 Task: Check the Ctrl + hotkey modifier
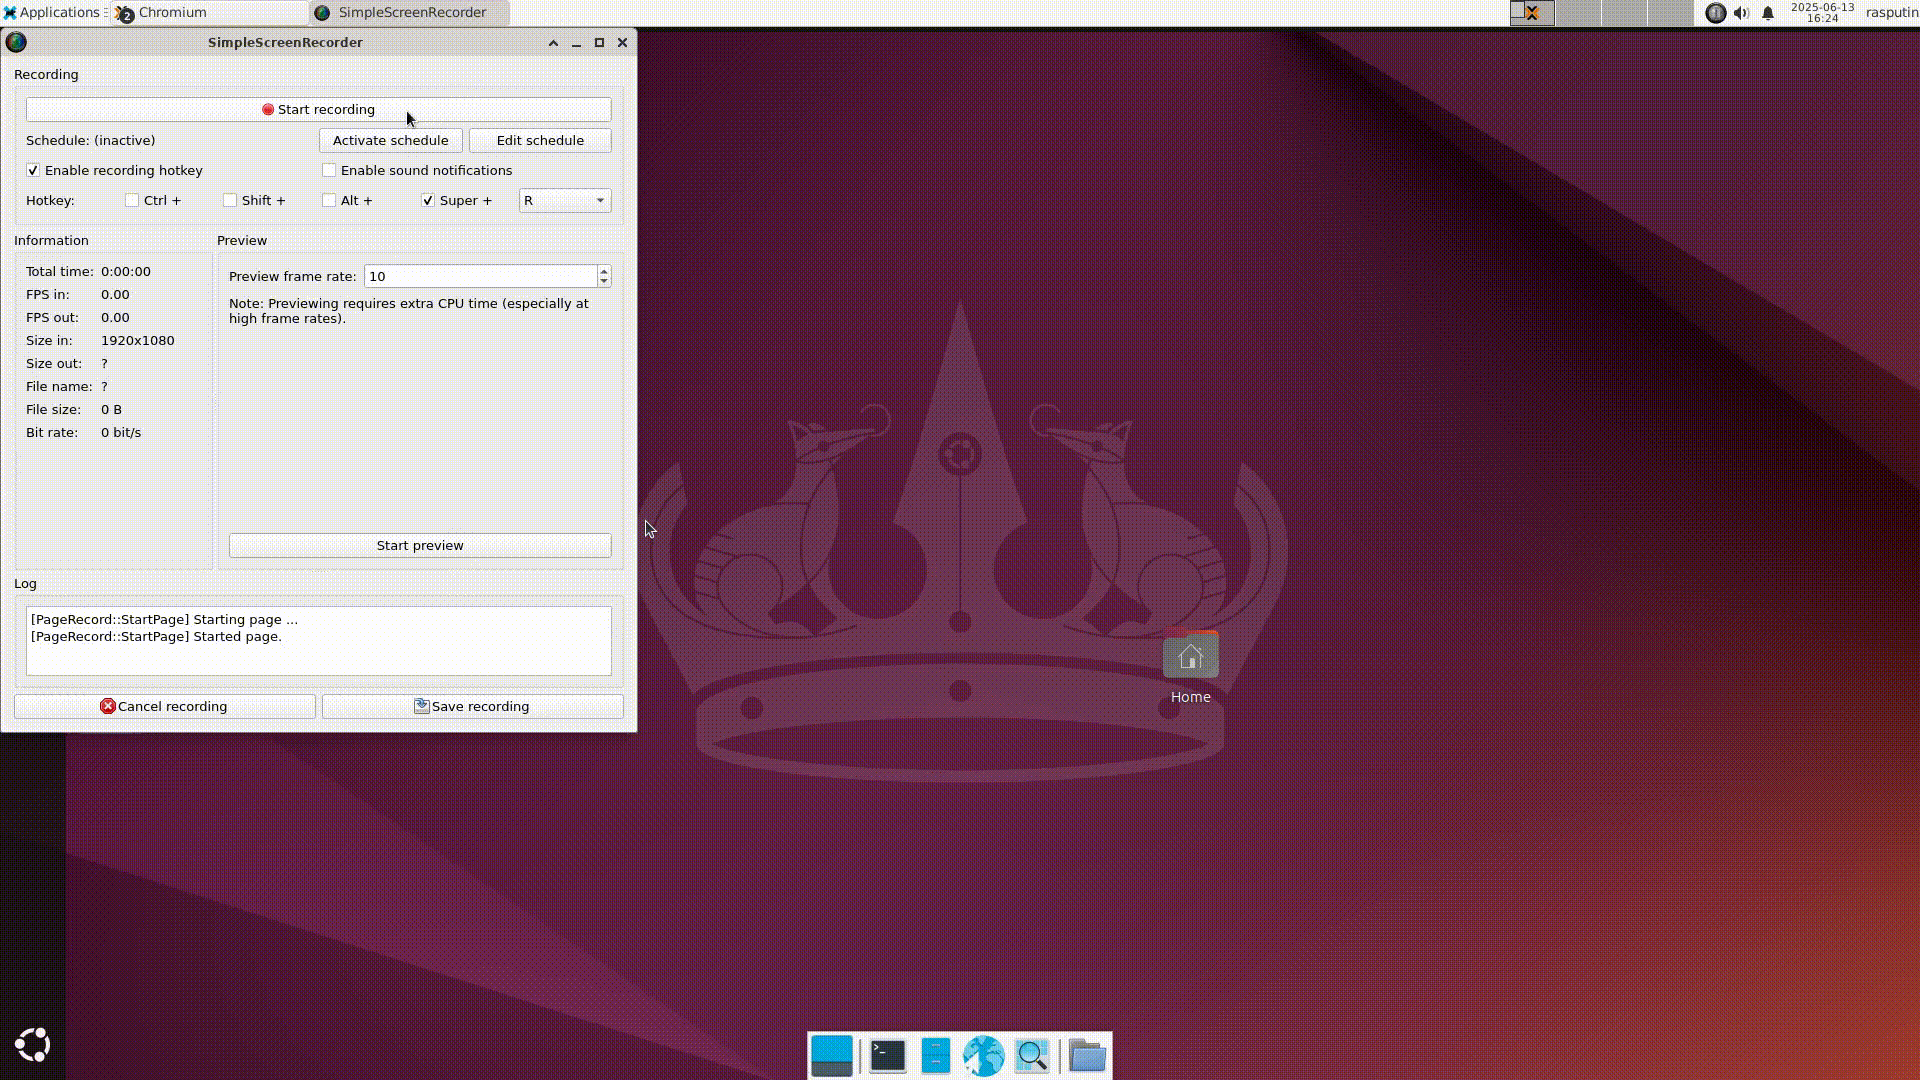pos(132,201)
